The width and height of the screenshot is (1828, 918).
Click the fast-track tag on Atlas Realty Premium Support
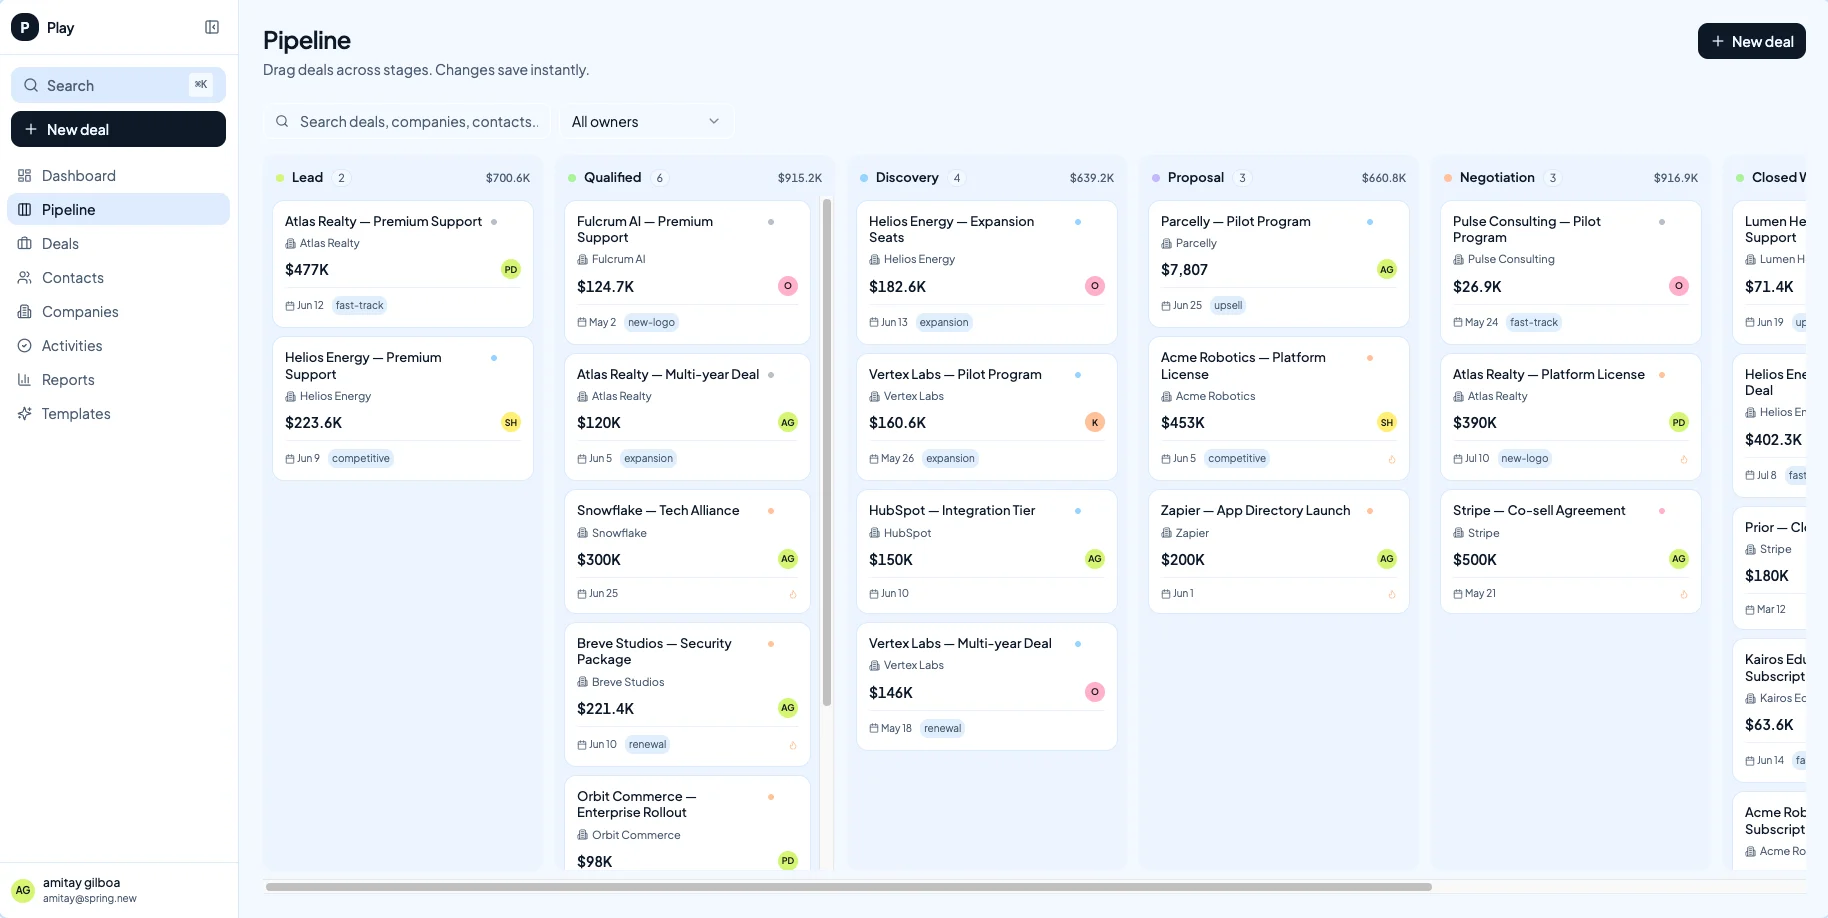tap(360, 305)
